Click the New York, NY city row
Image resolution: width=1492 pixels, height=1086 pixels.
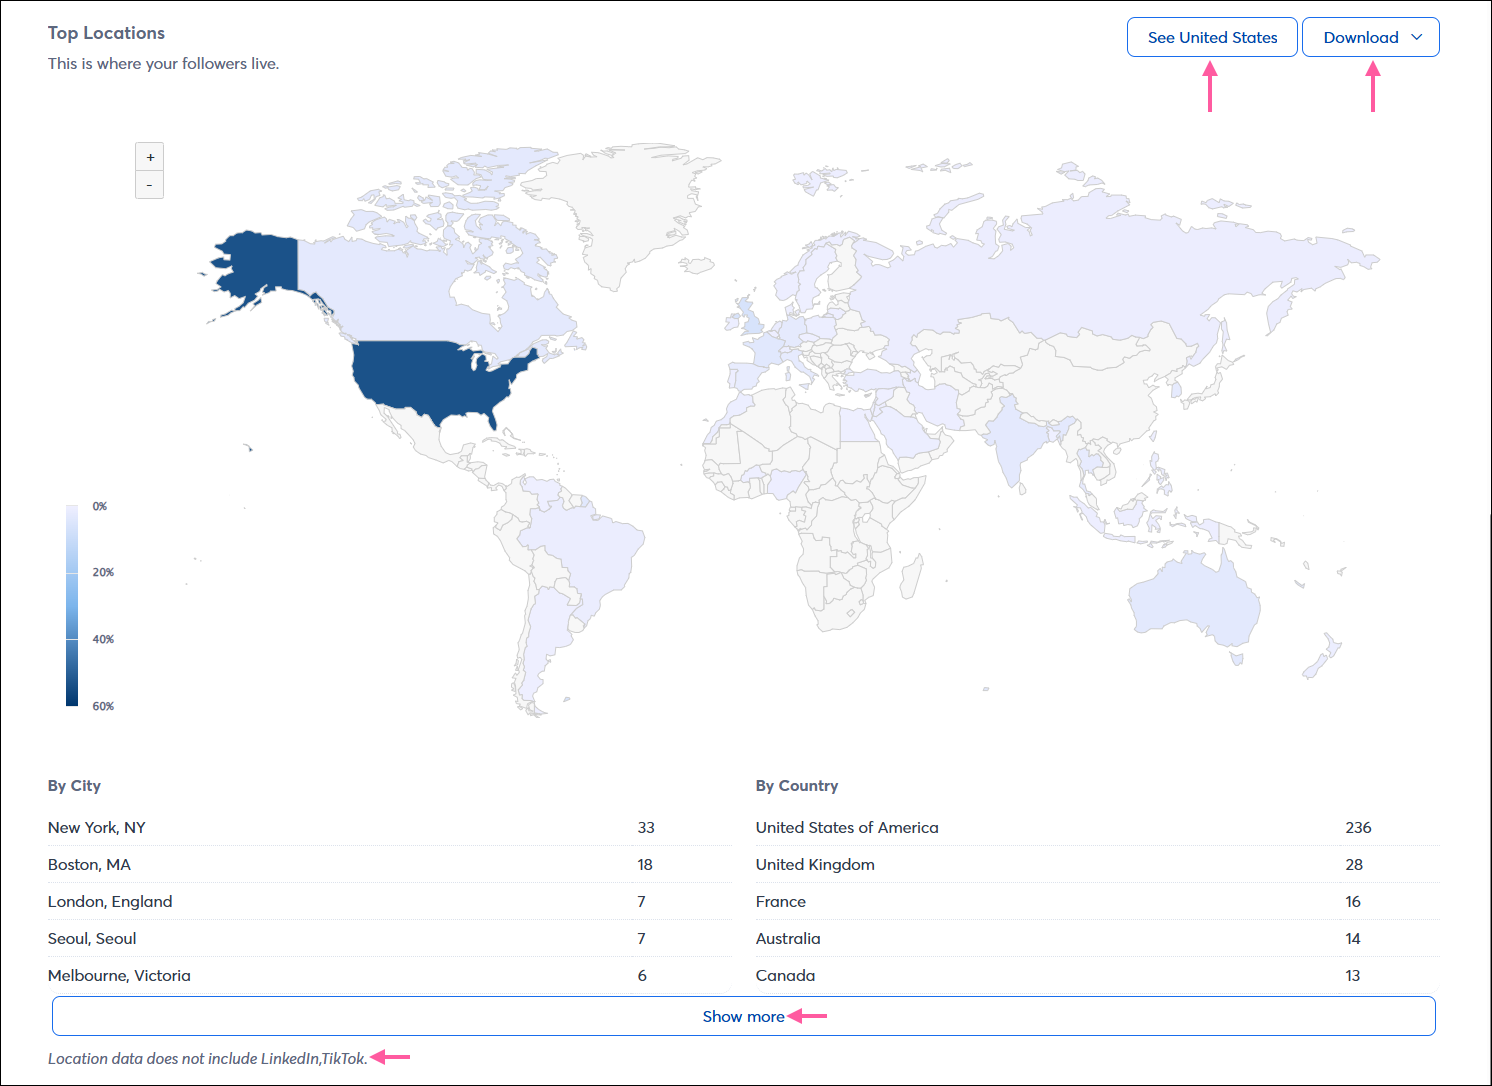click(96, 827)
